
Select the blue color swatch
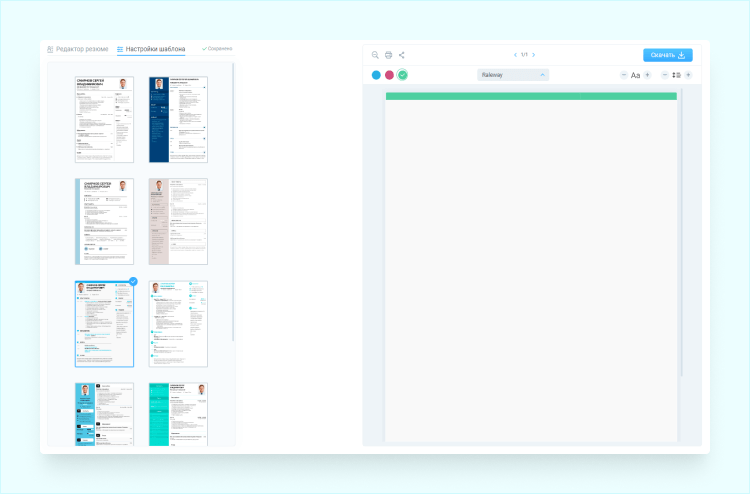click(x=376, y=75)
